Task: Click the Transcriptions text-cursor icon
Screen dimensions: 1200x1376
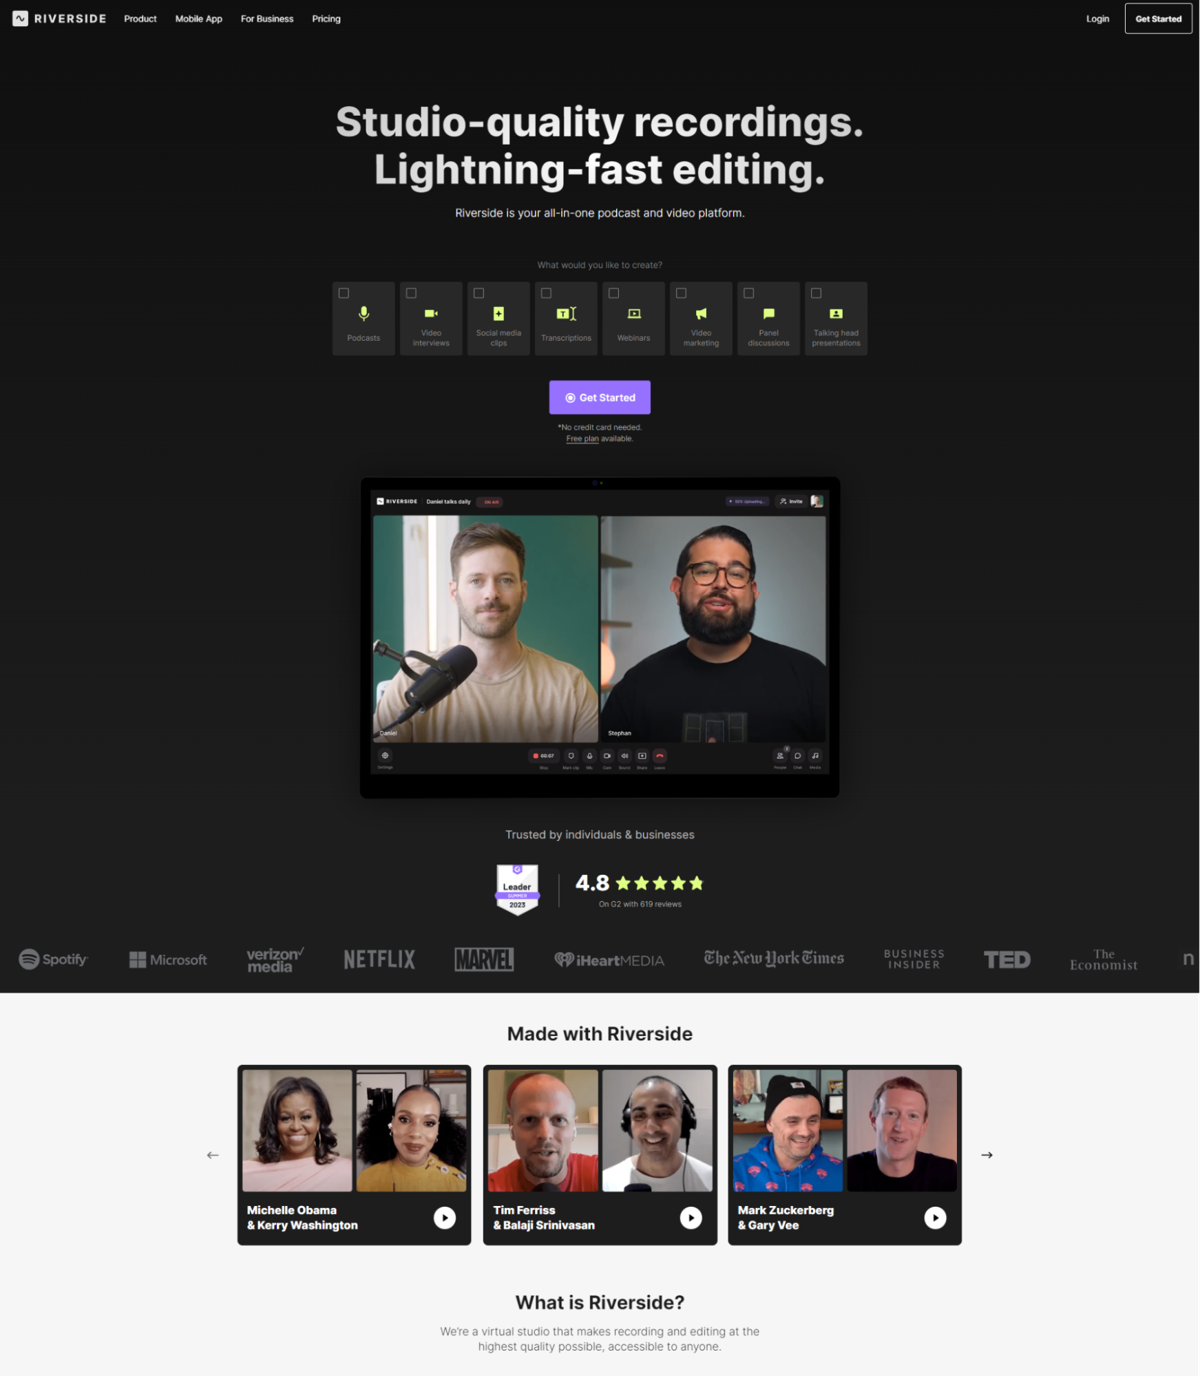Action: point(566,314)
